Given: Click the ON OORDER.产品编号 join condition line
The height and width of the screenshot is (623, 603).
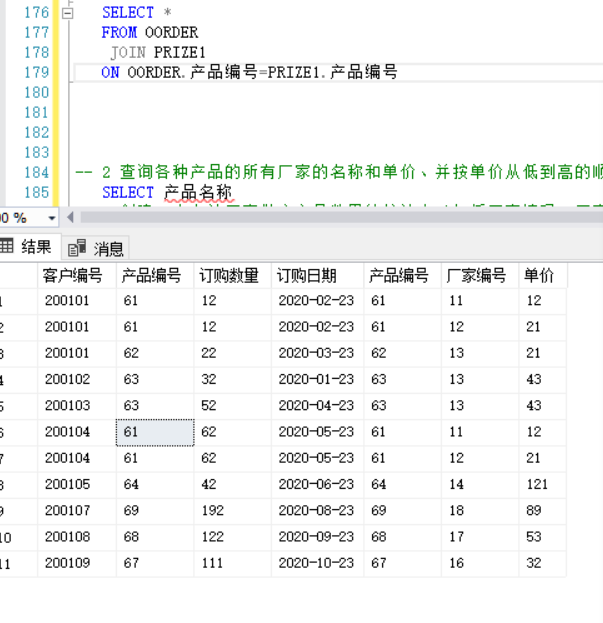Looking at the screenshot, I should 249,72.
